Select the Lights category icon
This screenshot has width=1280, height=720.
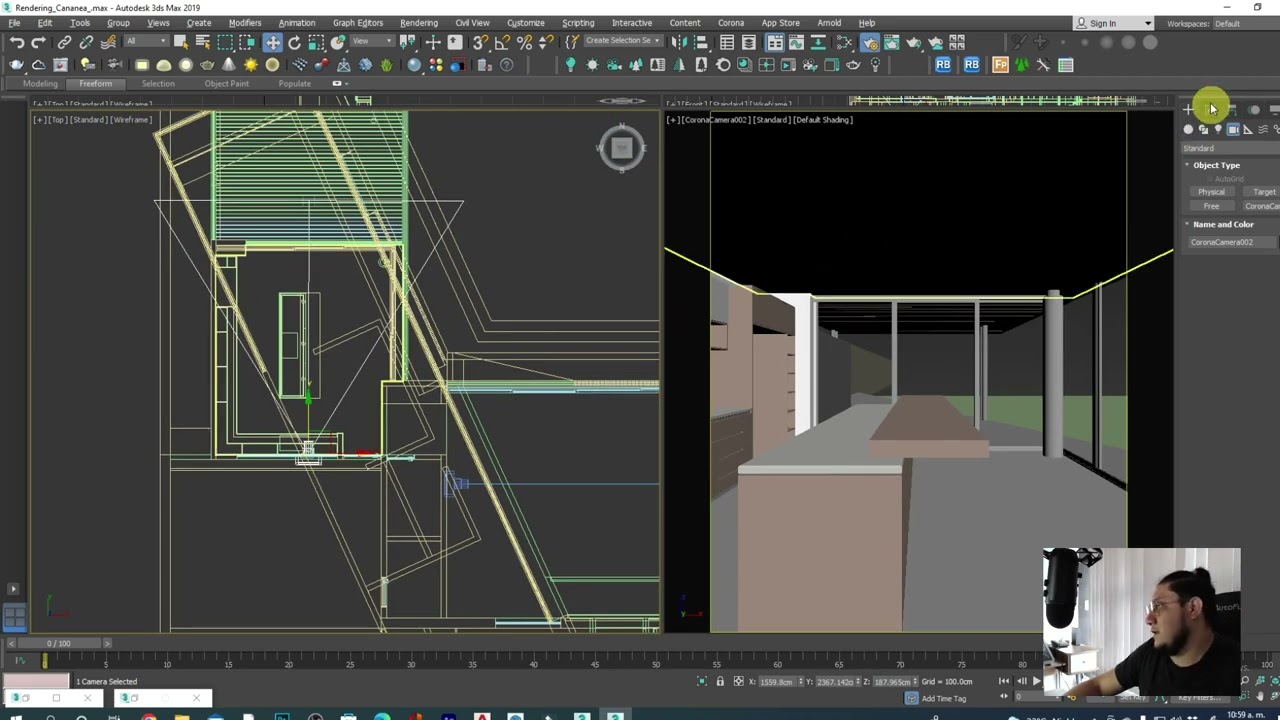pyautogui.click(x=1218, y=130)
